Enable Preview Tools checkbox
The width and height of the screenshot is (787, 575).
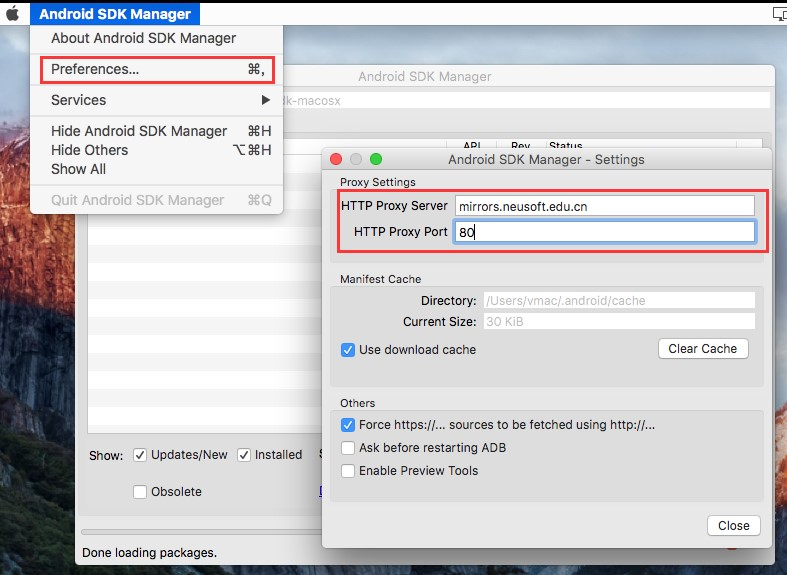click(x=348, y=471)
